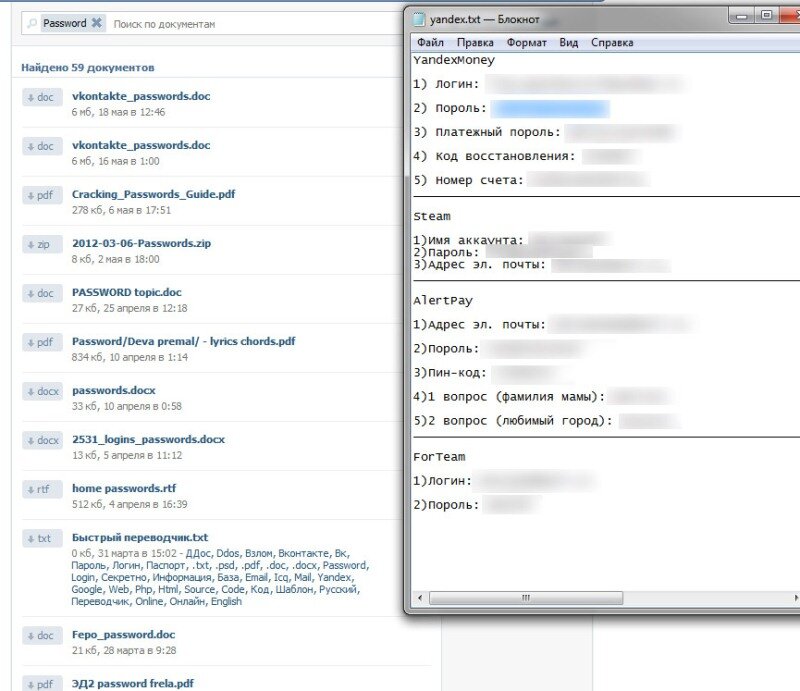Screen dimensions: 800x691
Task: Open 2012-03-06-Passwords.zip link
Action: [x=141, y=243]
